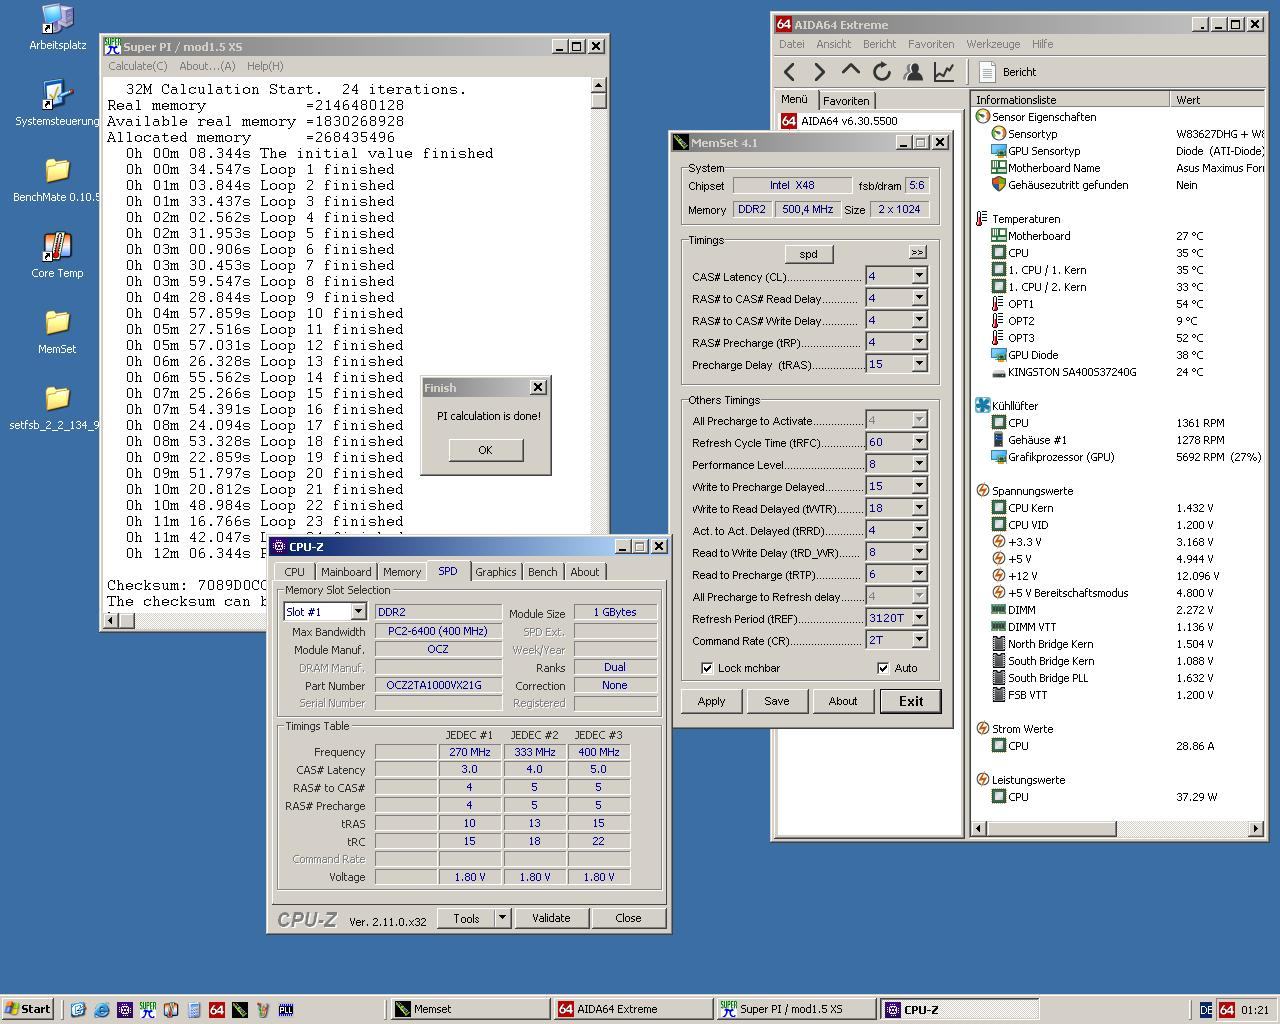Click Validate button in CPU-Z
This screenshot has width=1280, height=1024.
(x=551, y=918)
